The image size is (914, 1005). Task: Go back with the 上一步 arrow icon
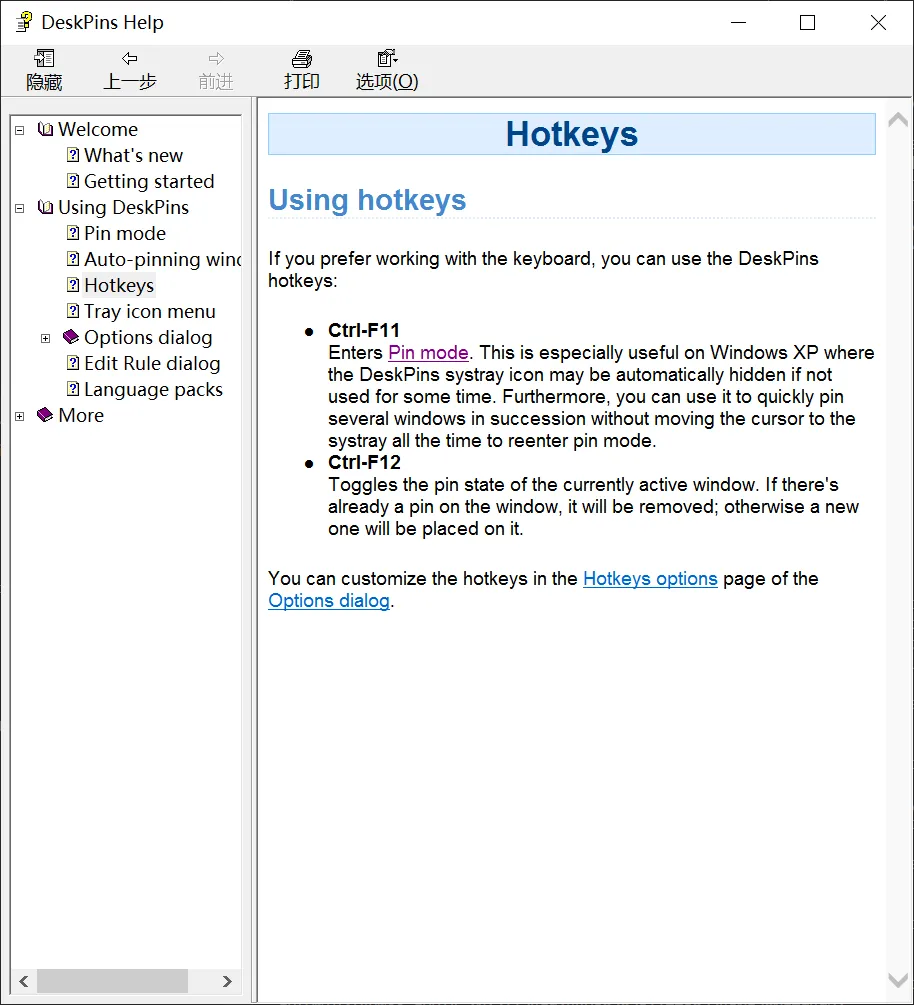tap(129, 59)
